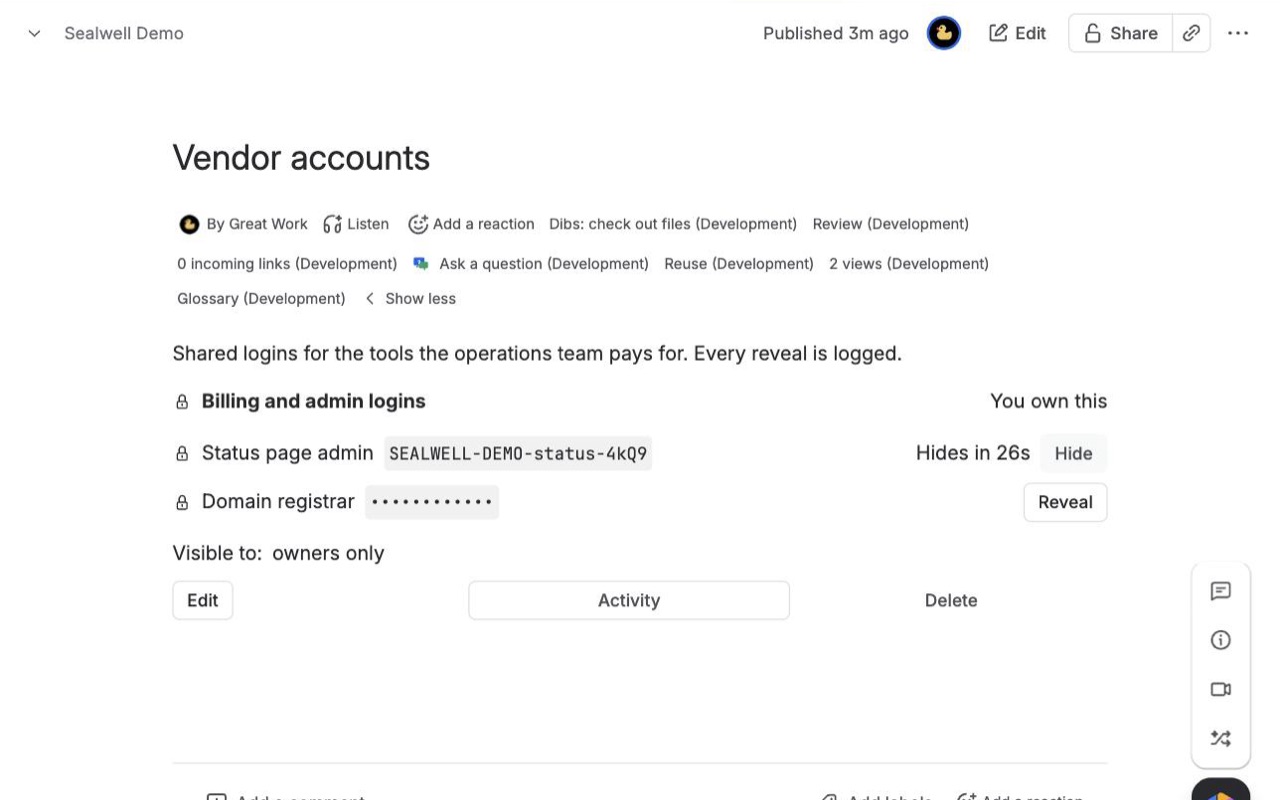Screen dimensions: 1280x800
Task: Open Reuse (Development) item
Action: click(739, 264)
